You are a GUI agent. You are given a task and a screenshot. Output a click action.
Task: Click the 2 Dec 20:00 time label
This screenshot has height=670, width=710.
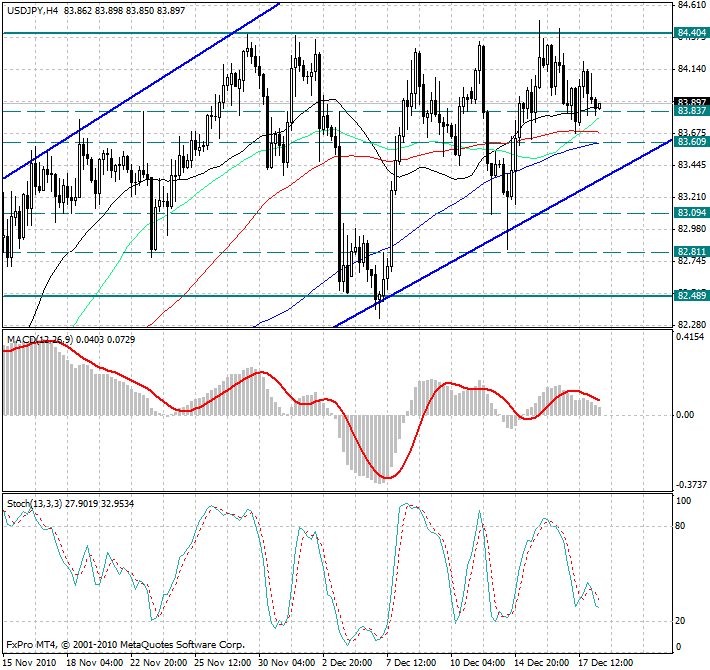(347, 663)
